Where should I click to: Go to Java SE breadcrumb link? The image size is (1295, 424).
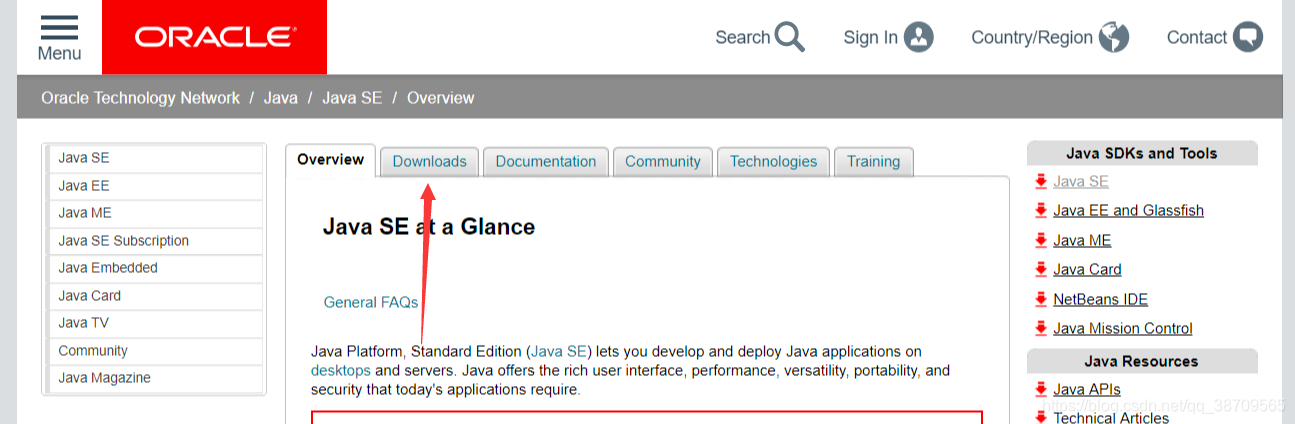(352, 98)
